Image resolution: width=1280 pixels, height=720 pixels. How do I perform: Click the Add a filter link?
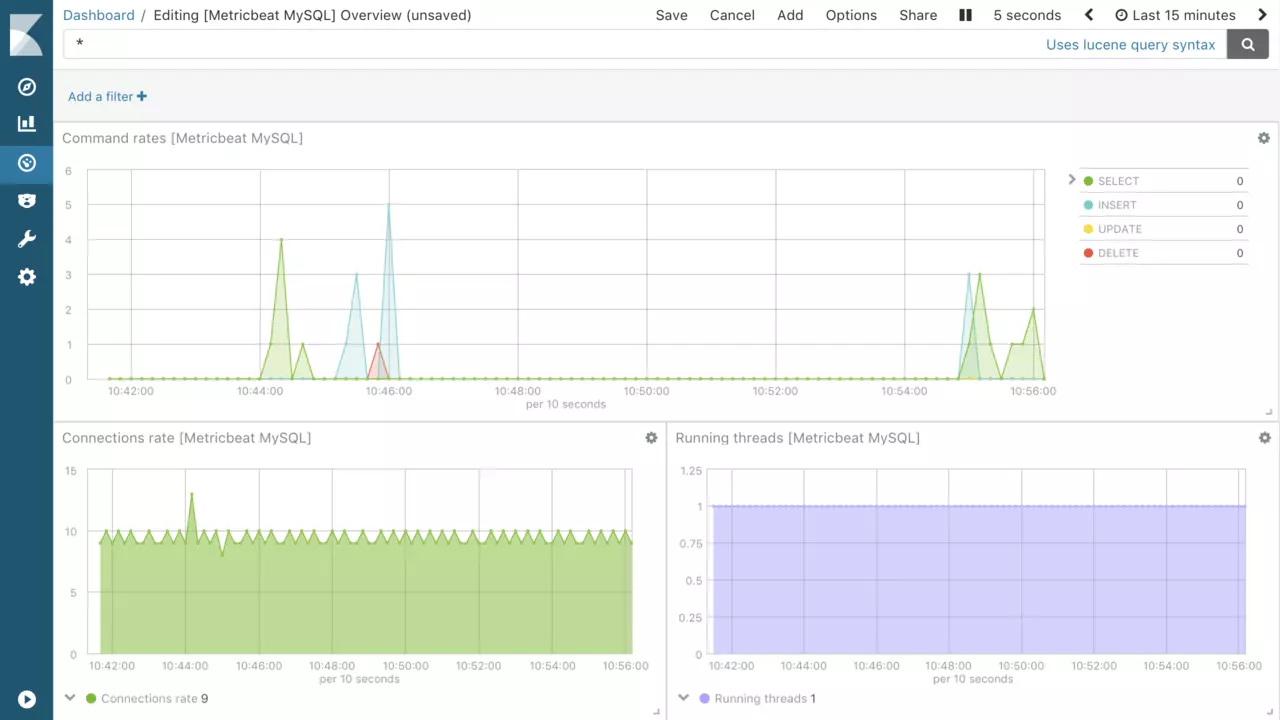pos(107,97)
